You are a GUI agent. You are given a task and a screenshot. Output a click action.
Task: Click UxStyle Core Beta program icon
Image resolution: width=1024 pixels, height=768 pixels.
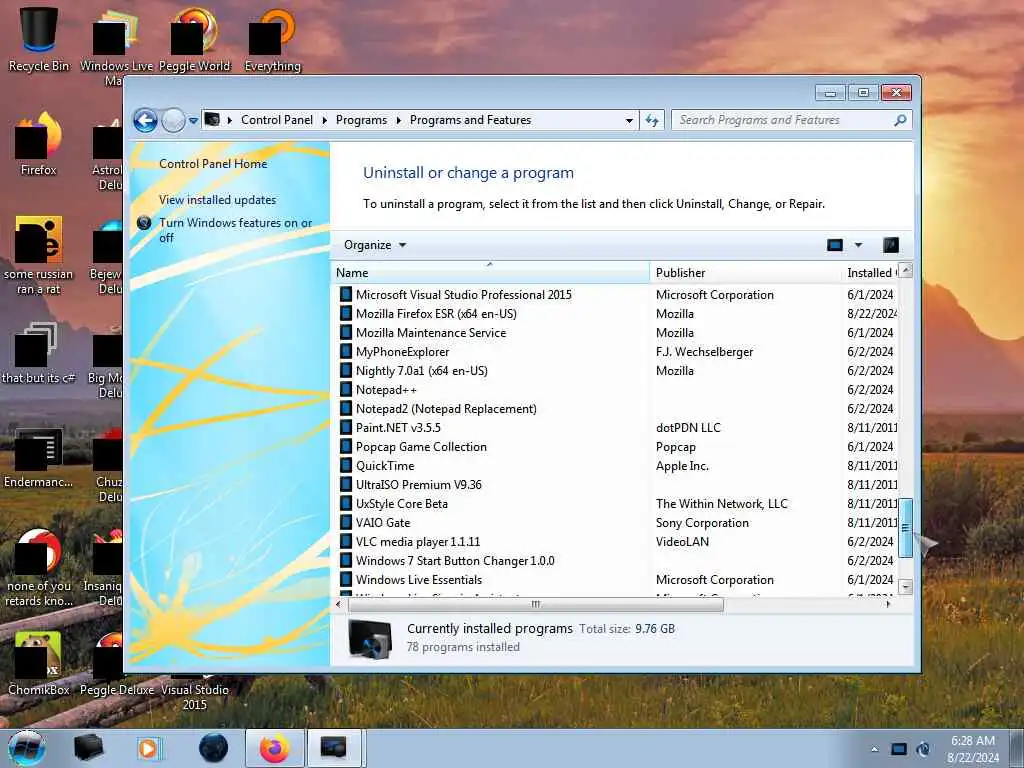tap(346, 504)
